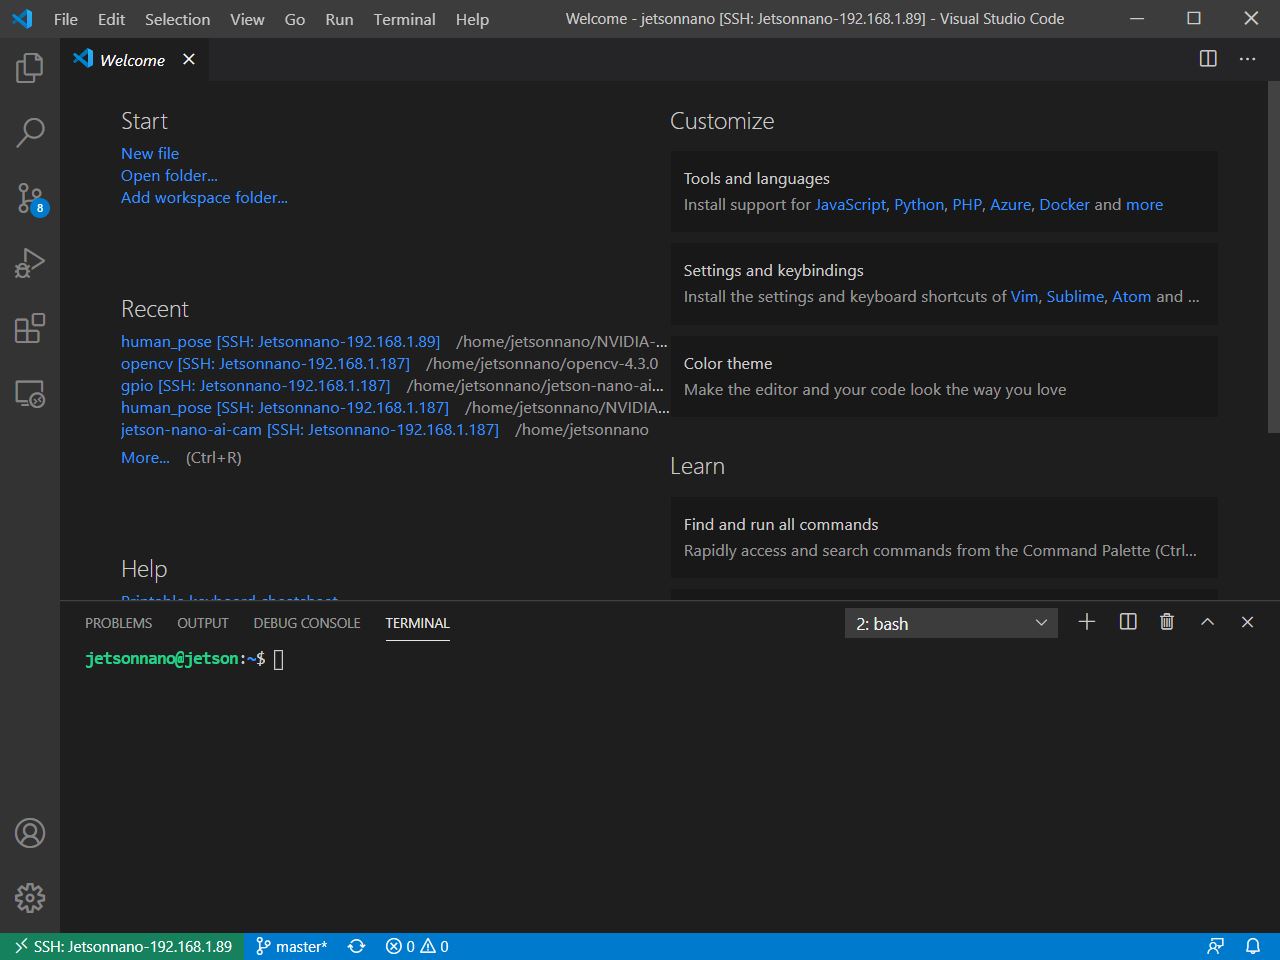Click the Azure link
Viewport: 1280px width, 960px height.
pyautogui.click(x=1010, y=204)
